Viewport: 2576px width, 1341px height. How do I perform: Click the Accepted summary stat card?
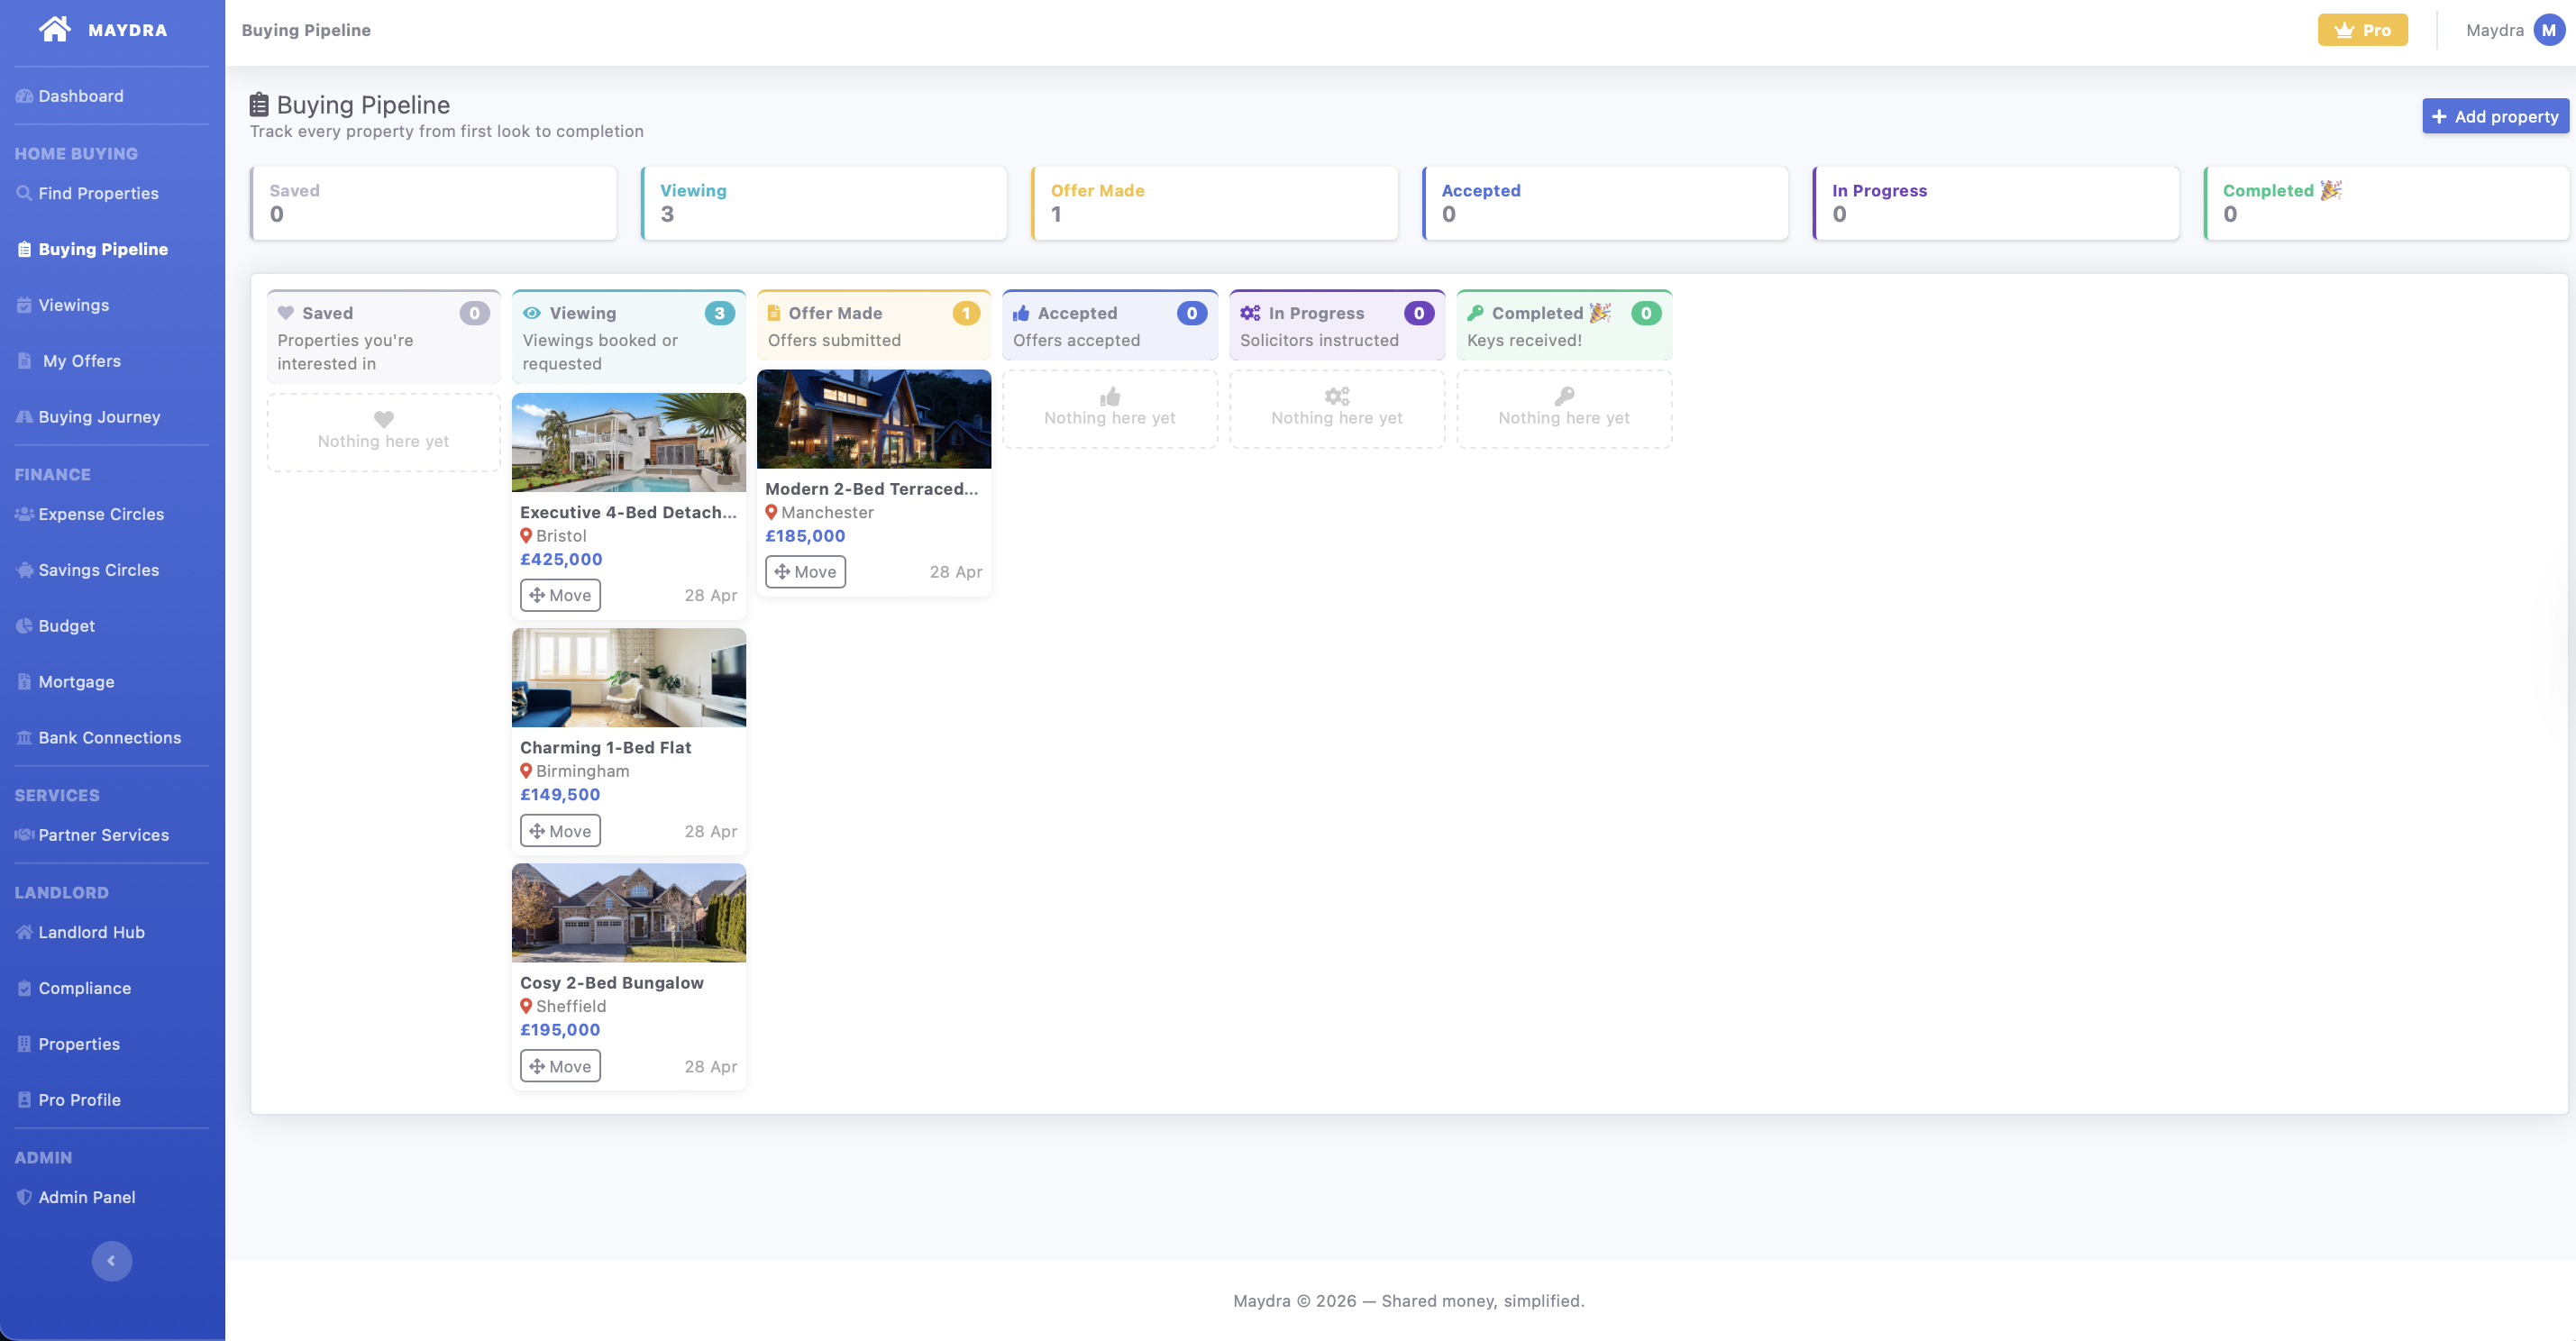click(1605, 203)
